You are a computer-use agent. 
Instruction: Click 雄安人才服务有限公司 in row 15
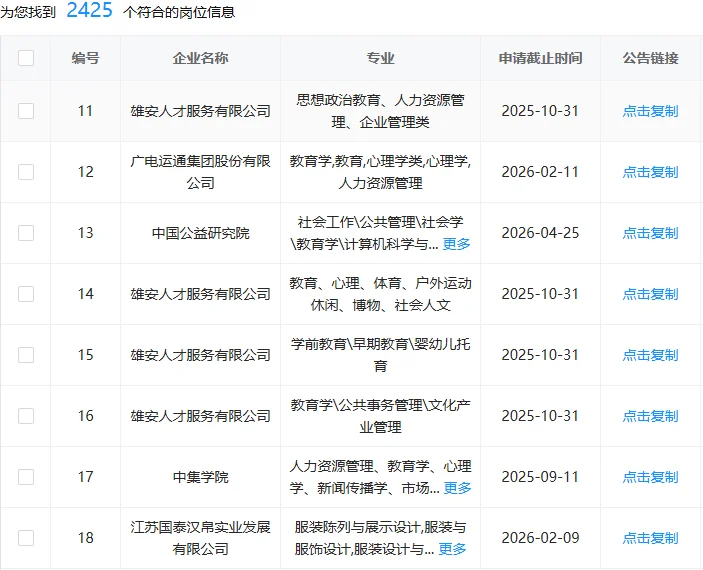pos(200,355)
